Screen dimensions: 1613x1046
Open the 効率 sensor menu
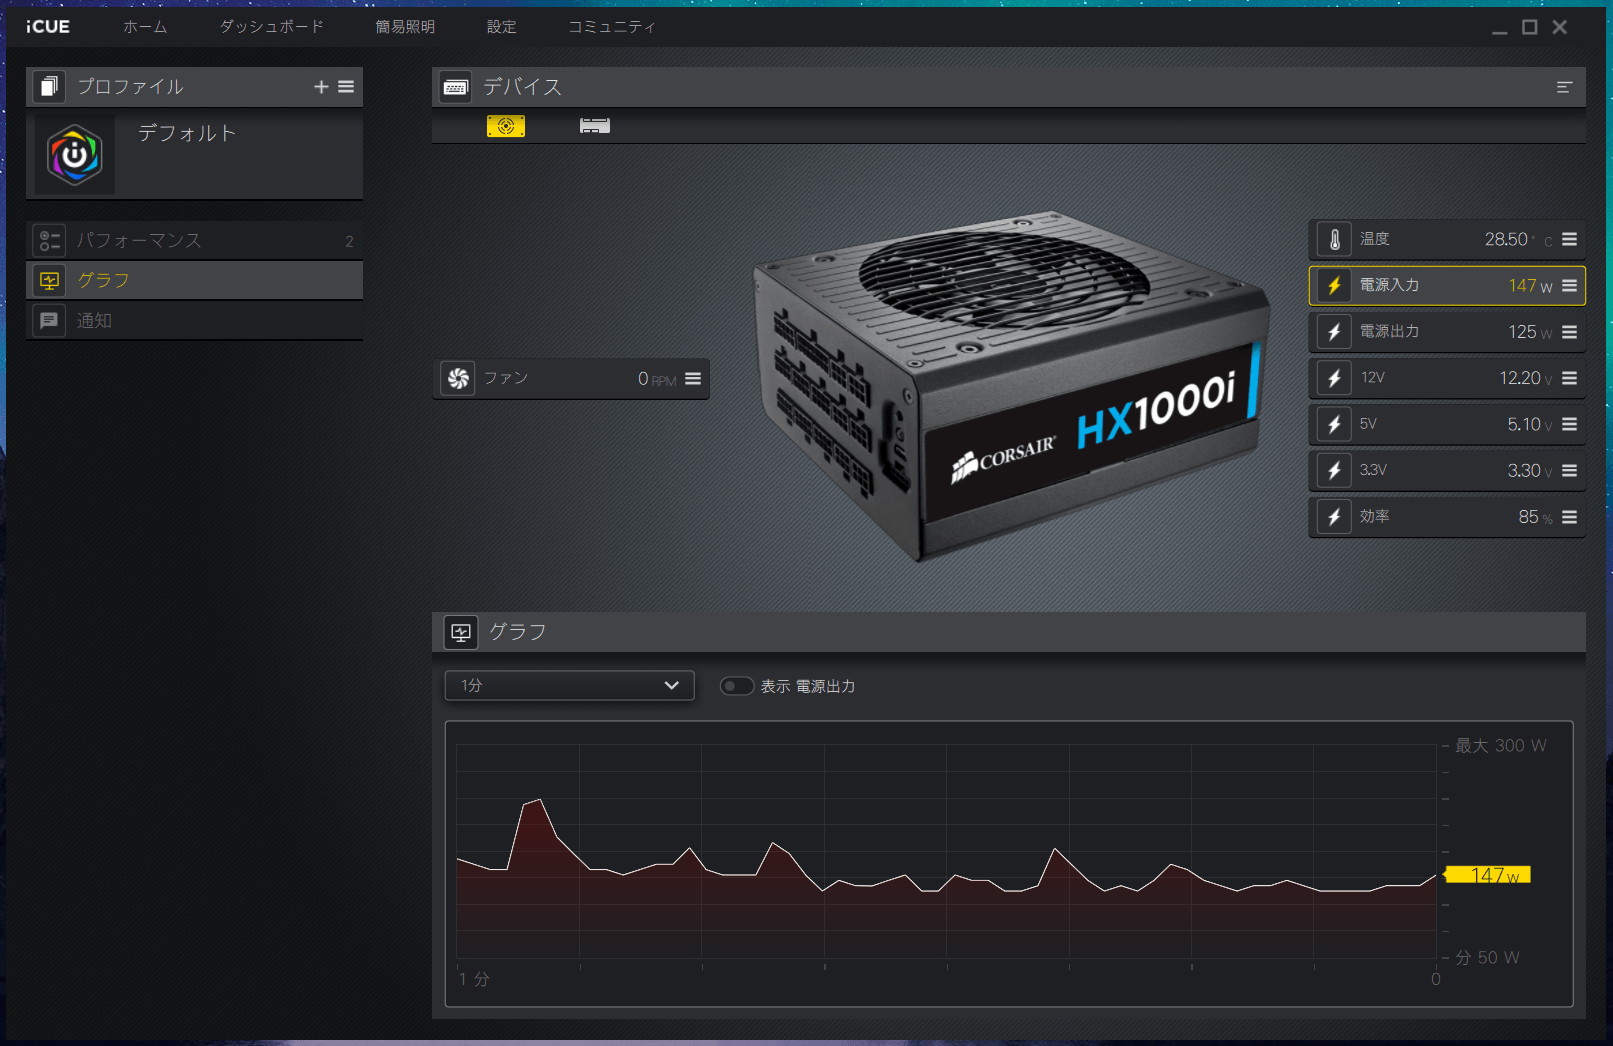click(1570, 517)
